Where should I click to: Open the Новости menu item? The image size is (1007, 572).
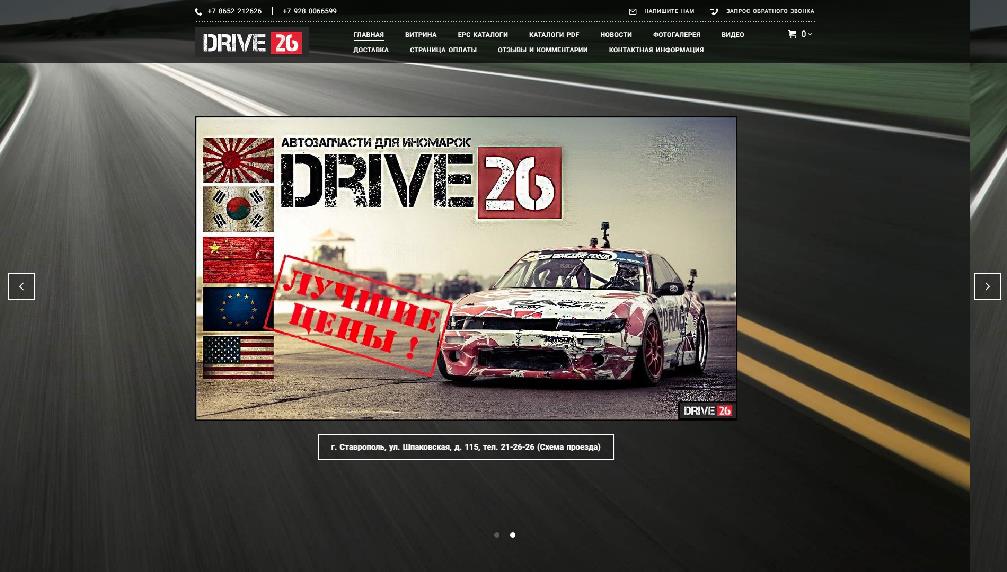(616, 35)
